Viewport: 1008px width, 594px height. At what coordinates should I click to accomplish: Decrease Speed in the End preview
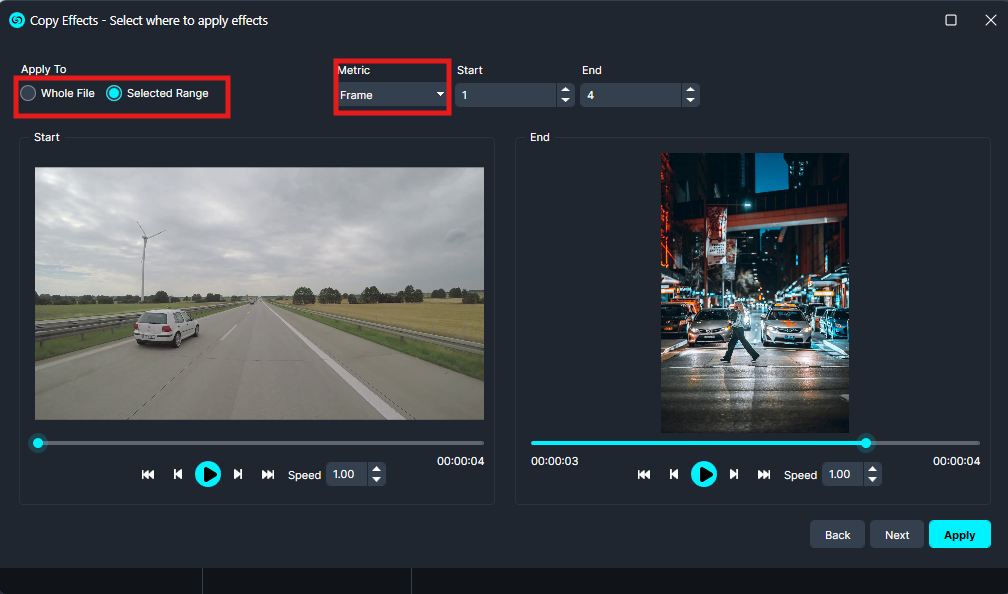pyautogui.click(x=872, y=480)
